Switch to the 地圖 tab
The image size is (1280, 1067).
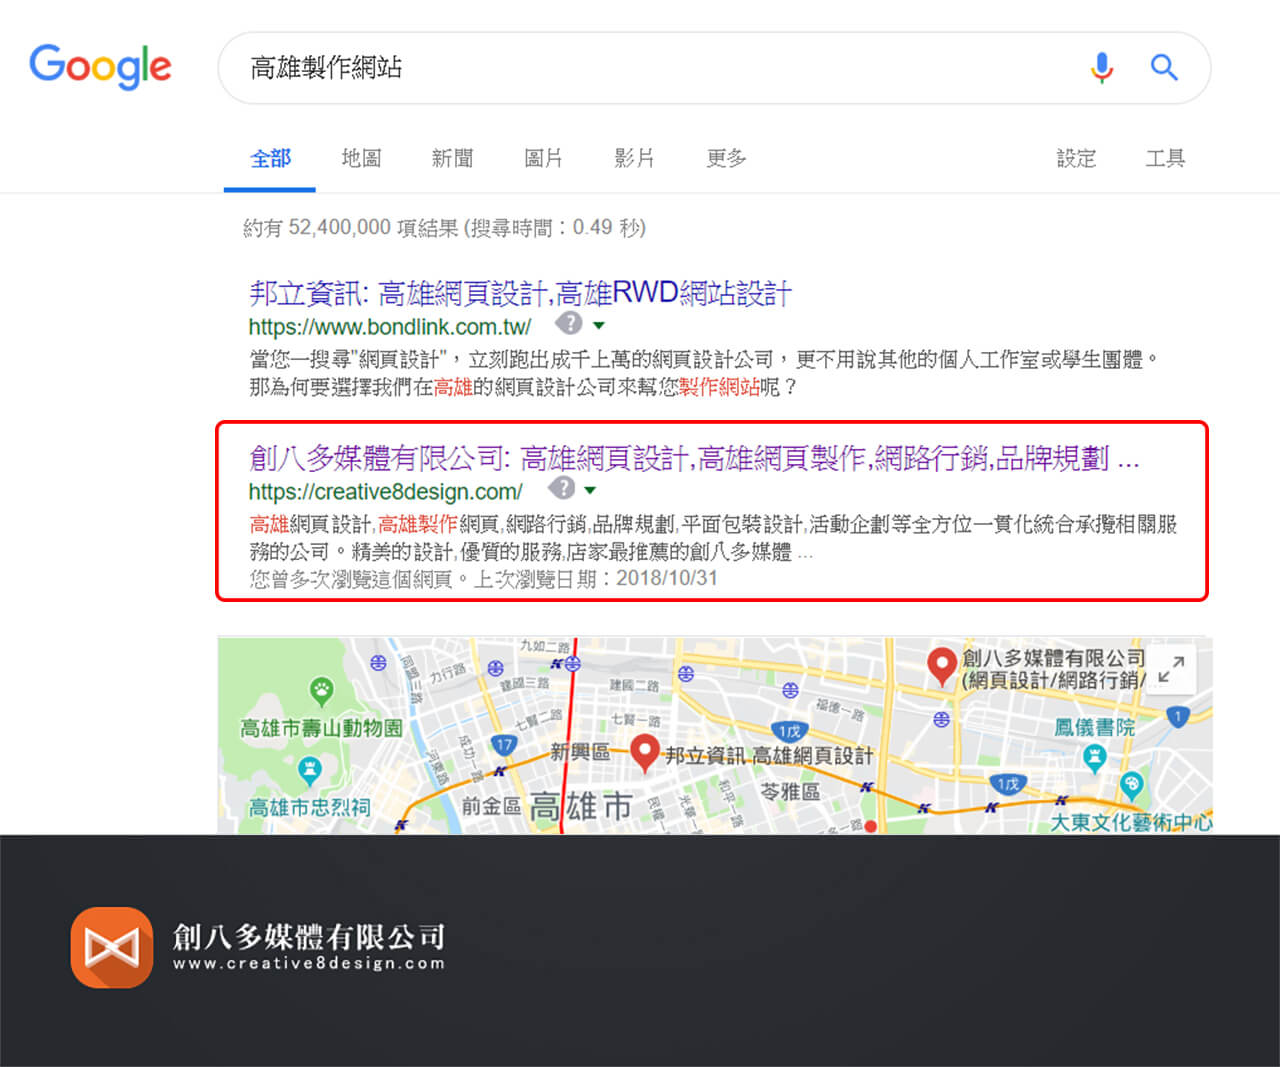361,158
